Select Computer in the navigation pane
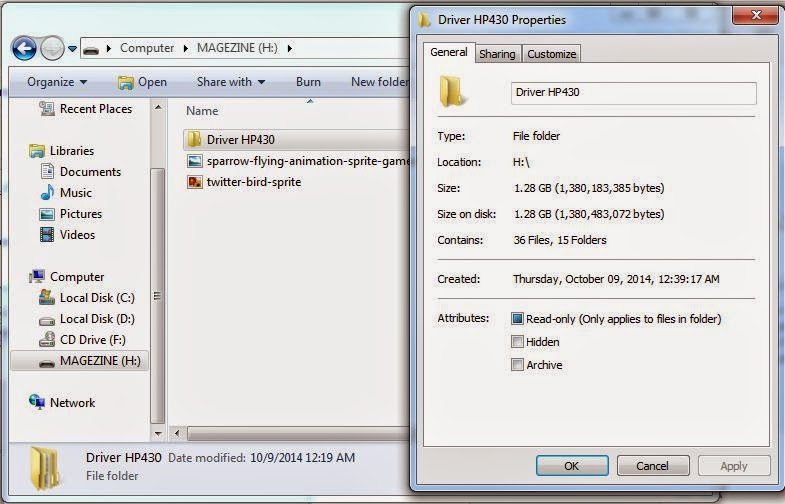 pyautogui.click(x=77, y=277)
